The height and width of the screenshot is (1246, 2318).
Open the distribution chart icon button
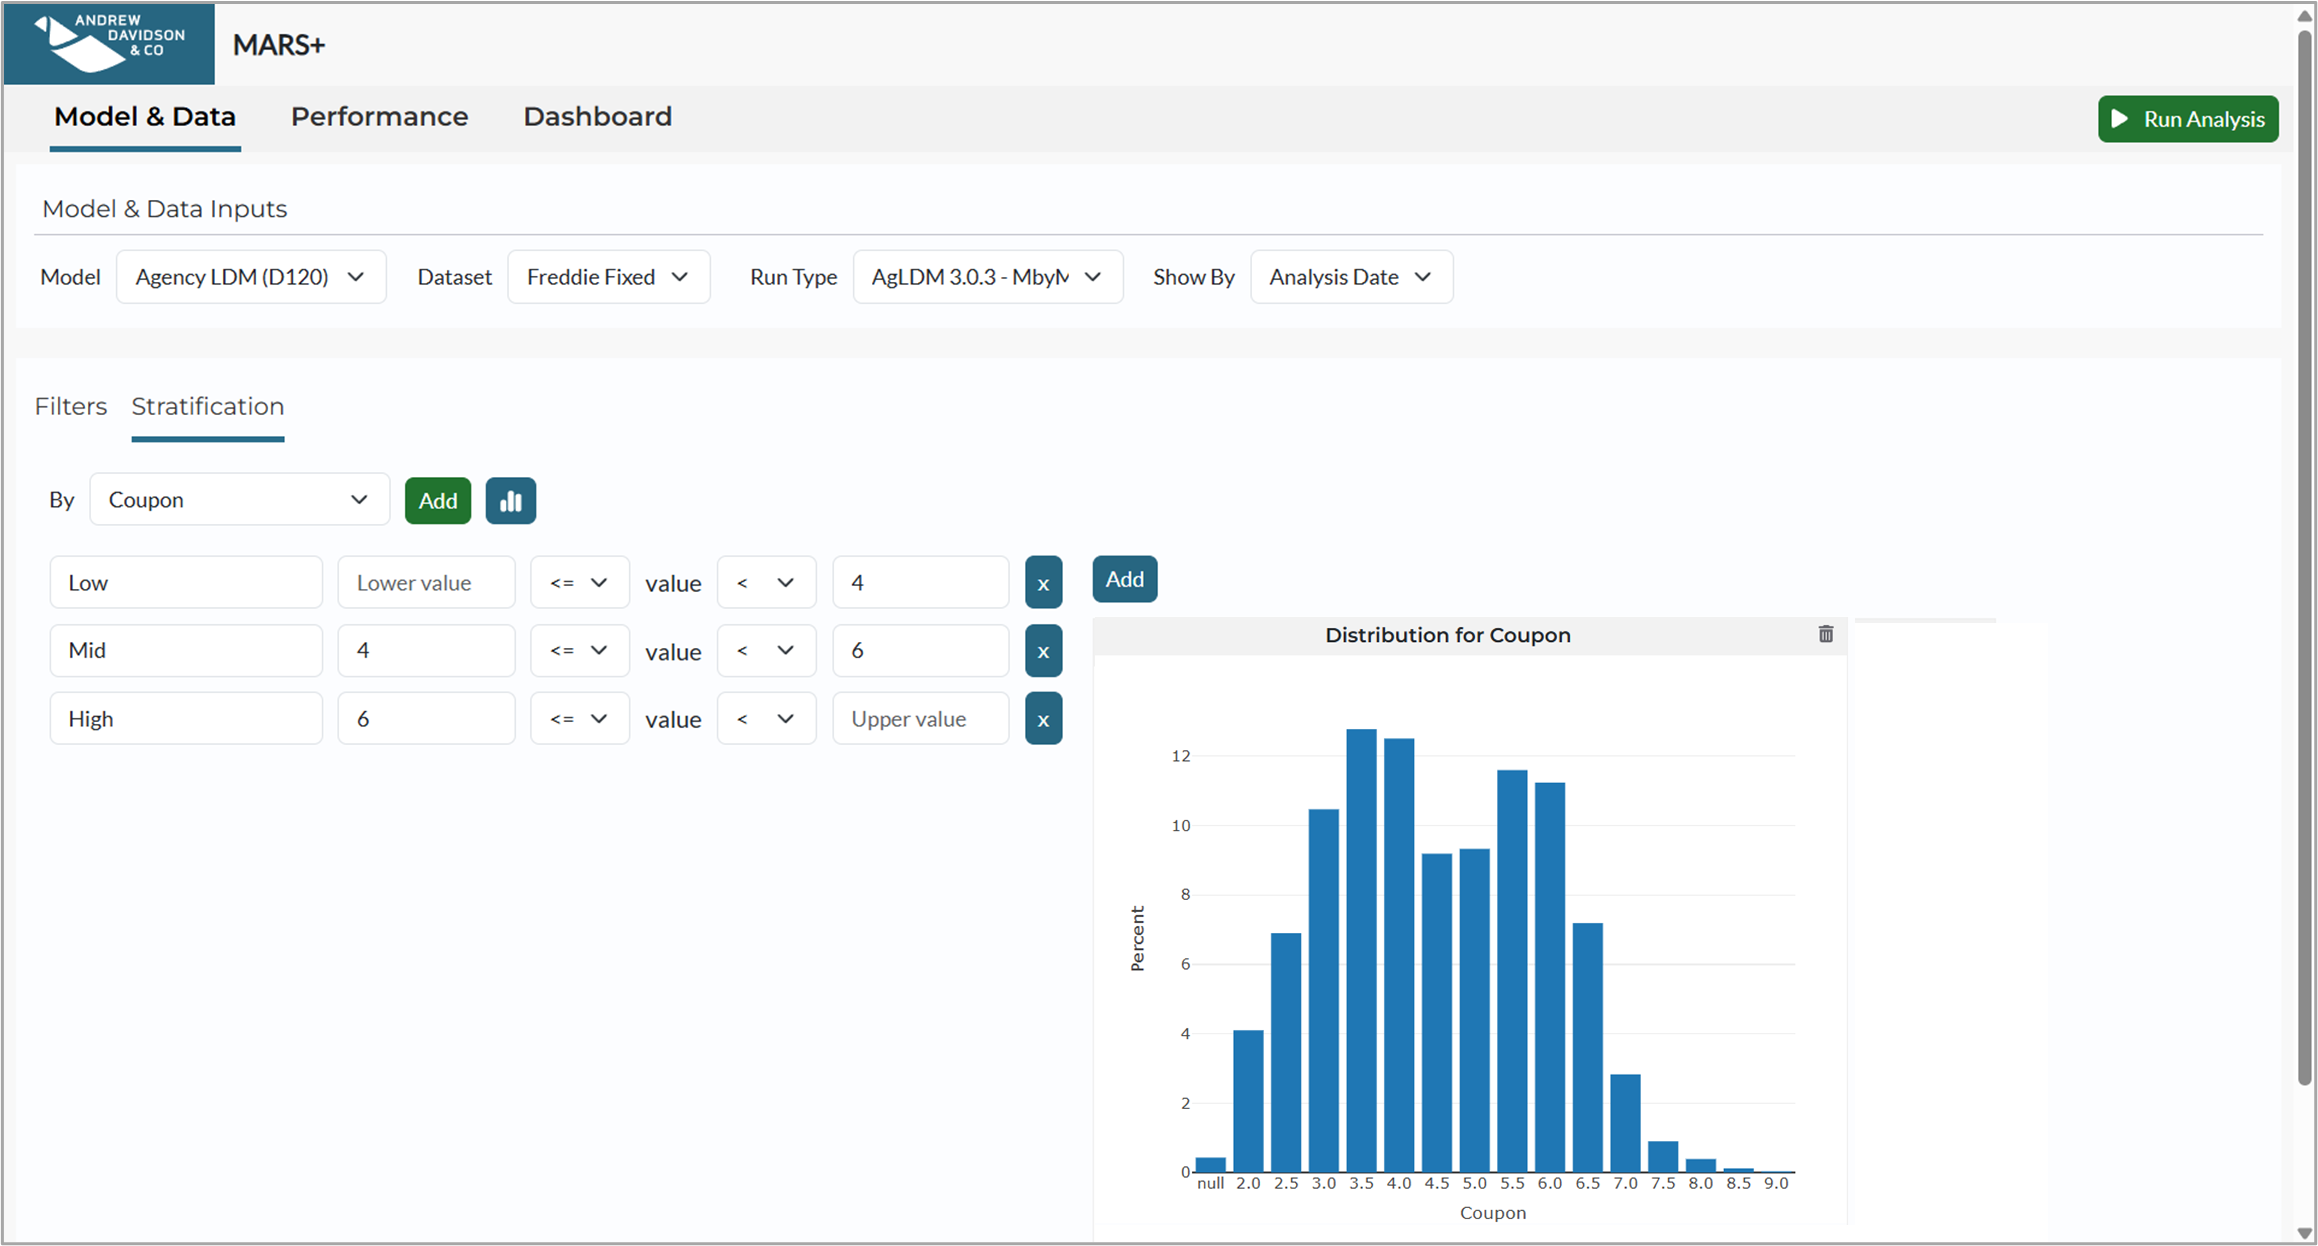(511, 501)
